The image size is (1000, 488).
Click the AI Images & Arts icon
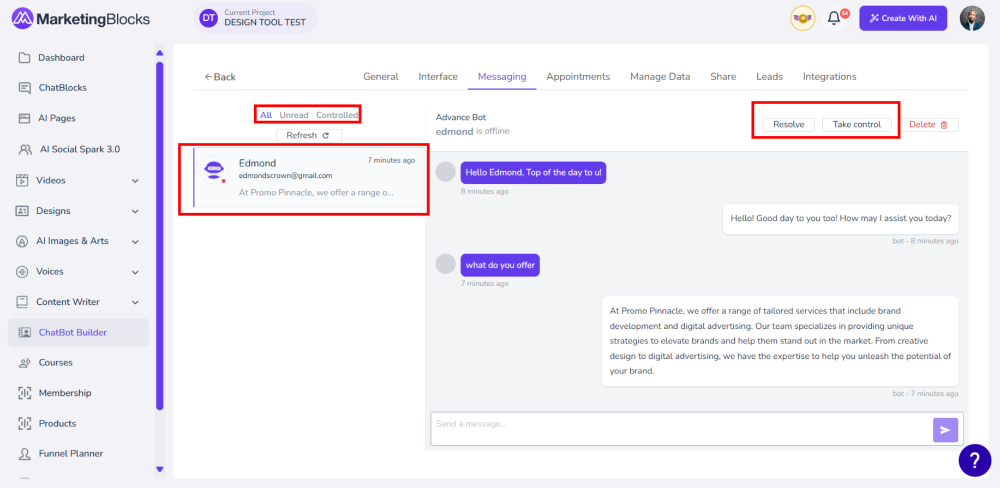pyautogui.click(x=22, y=241)
